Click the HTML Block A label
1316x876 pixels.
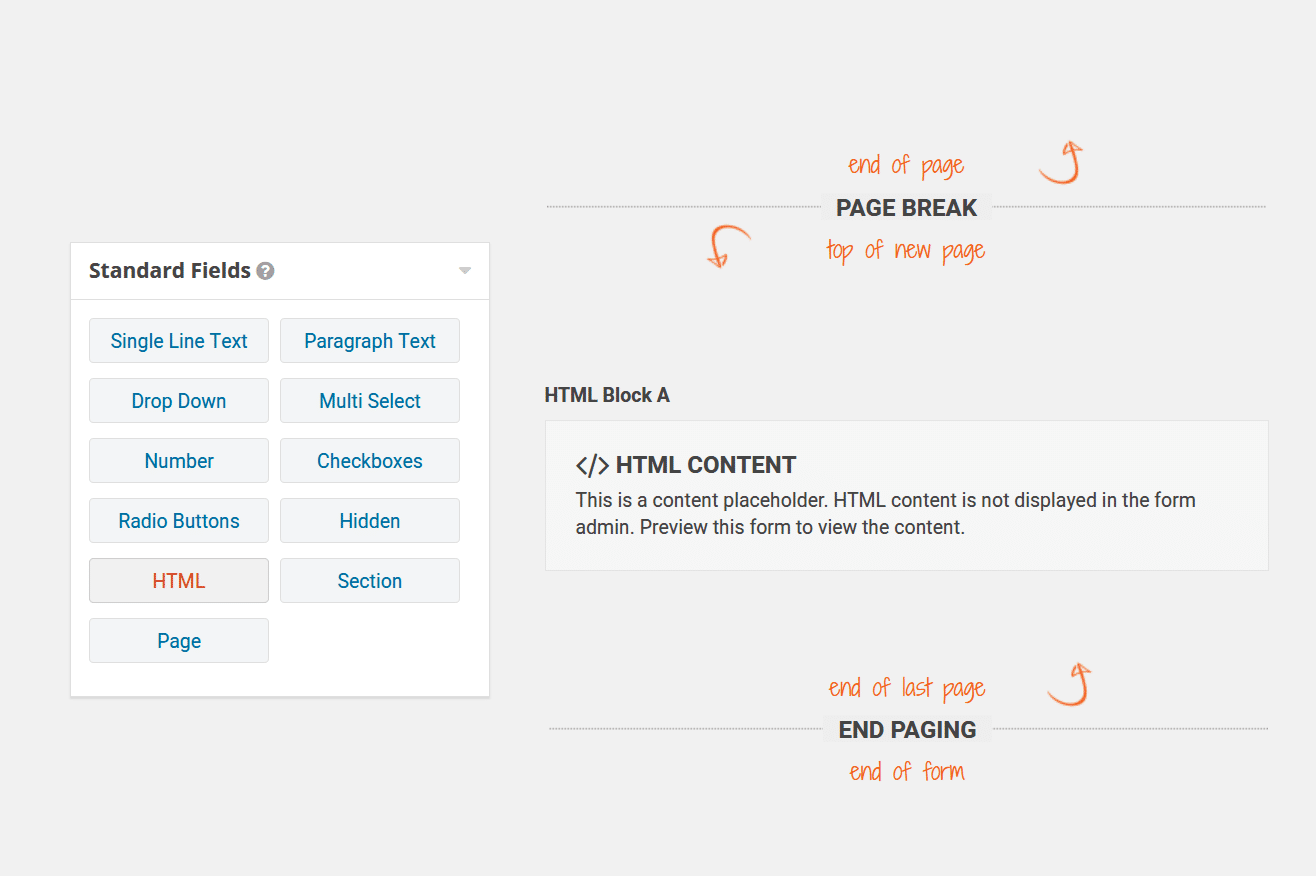point(607,395)
